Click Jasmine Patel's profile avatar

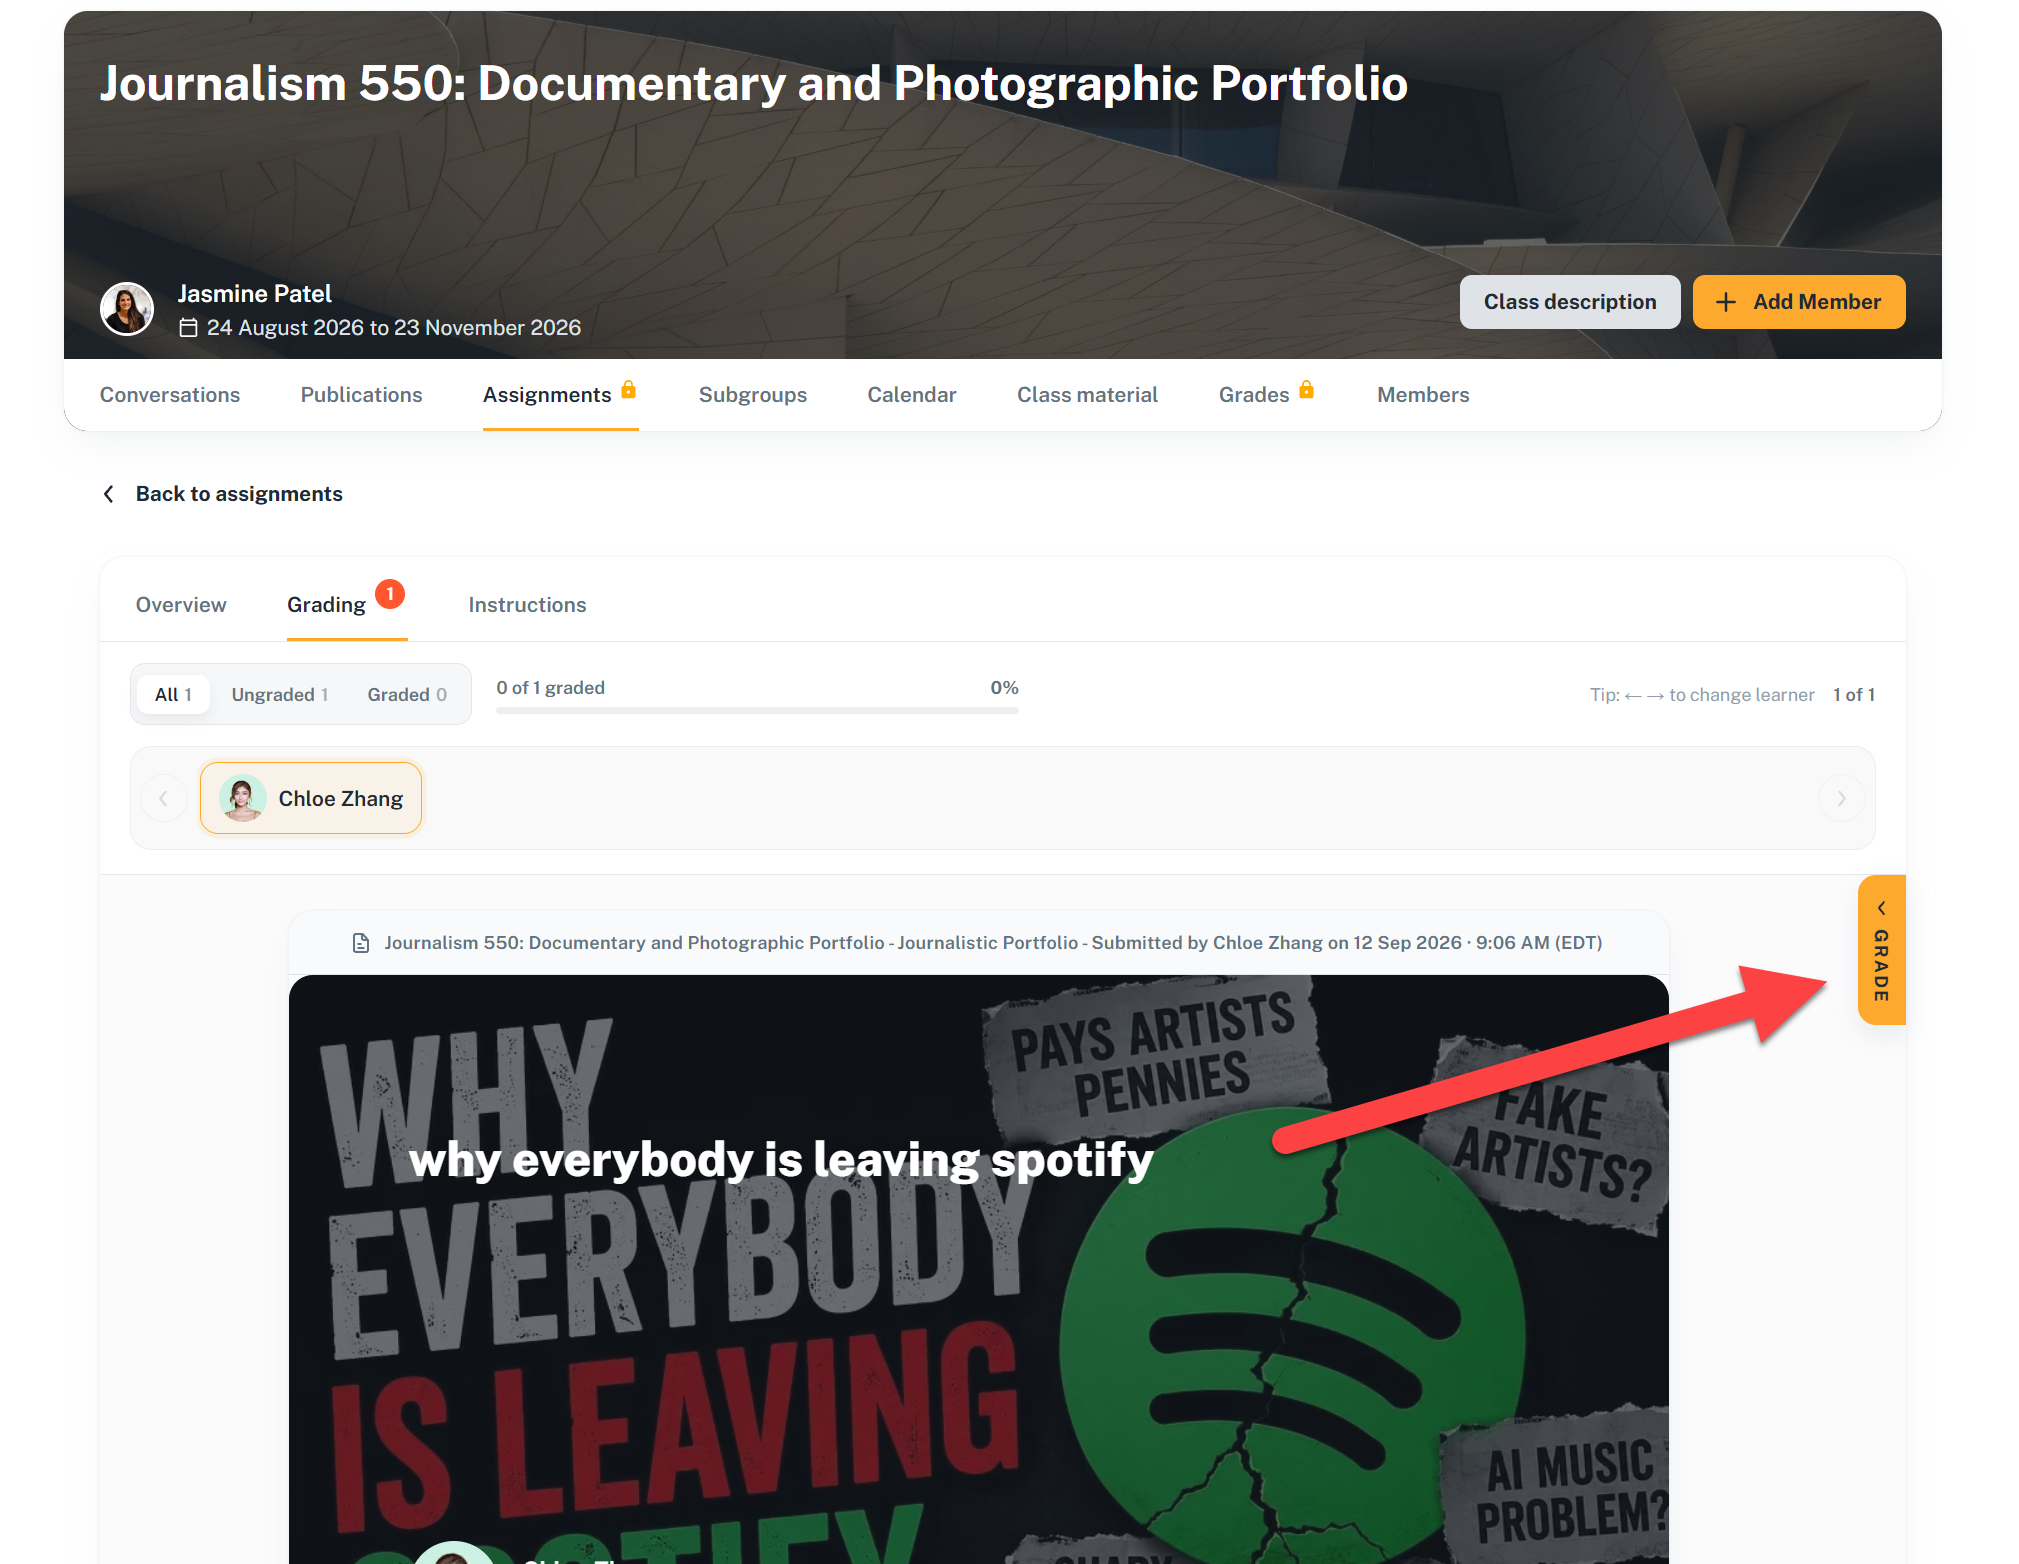127,309
